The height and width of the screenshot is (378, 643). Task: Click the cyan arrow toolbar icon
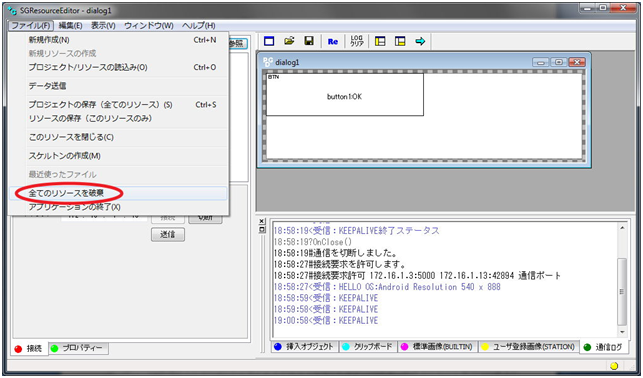click(x=420, y=41)
